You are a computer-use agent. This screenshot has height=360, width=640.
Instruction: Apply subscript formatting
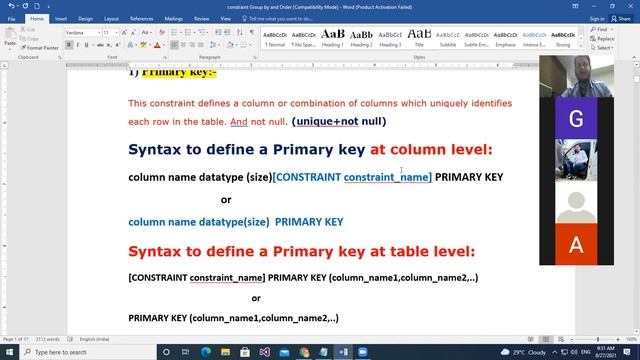pyautogui.click(x=109, y=45)
